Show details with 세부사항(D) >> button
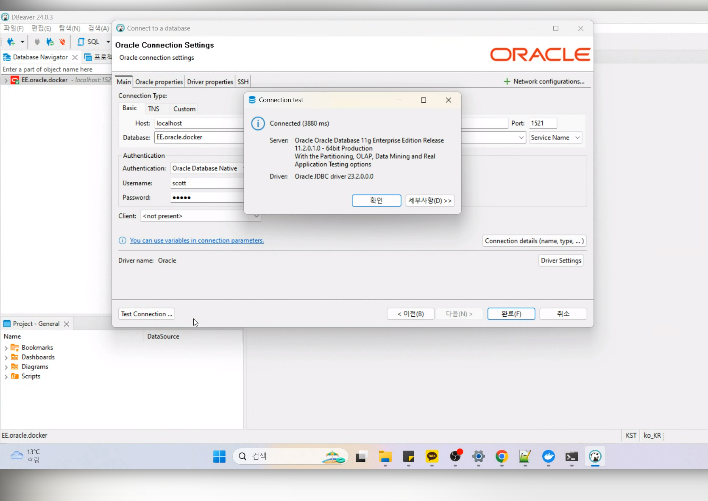The image size is (708, 501). point(430,200)
